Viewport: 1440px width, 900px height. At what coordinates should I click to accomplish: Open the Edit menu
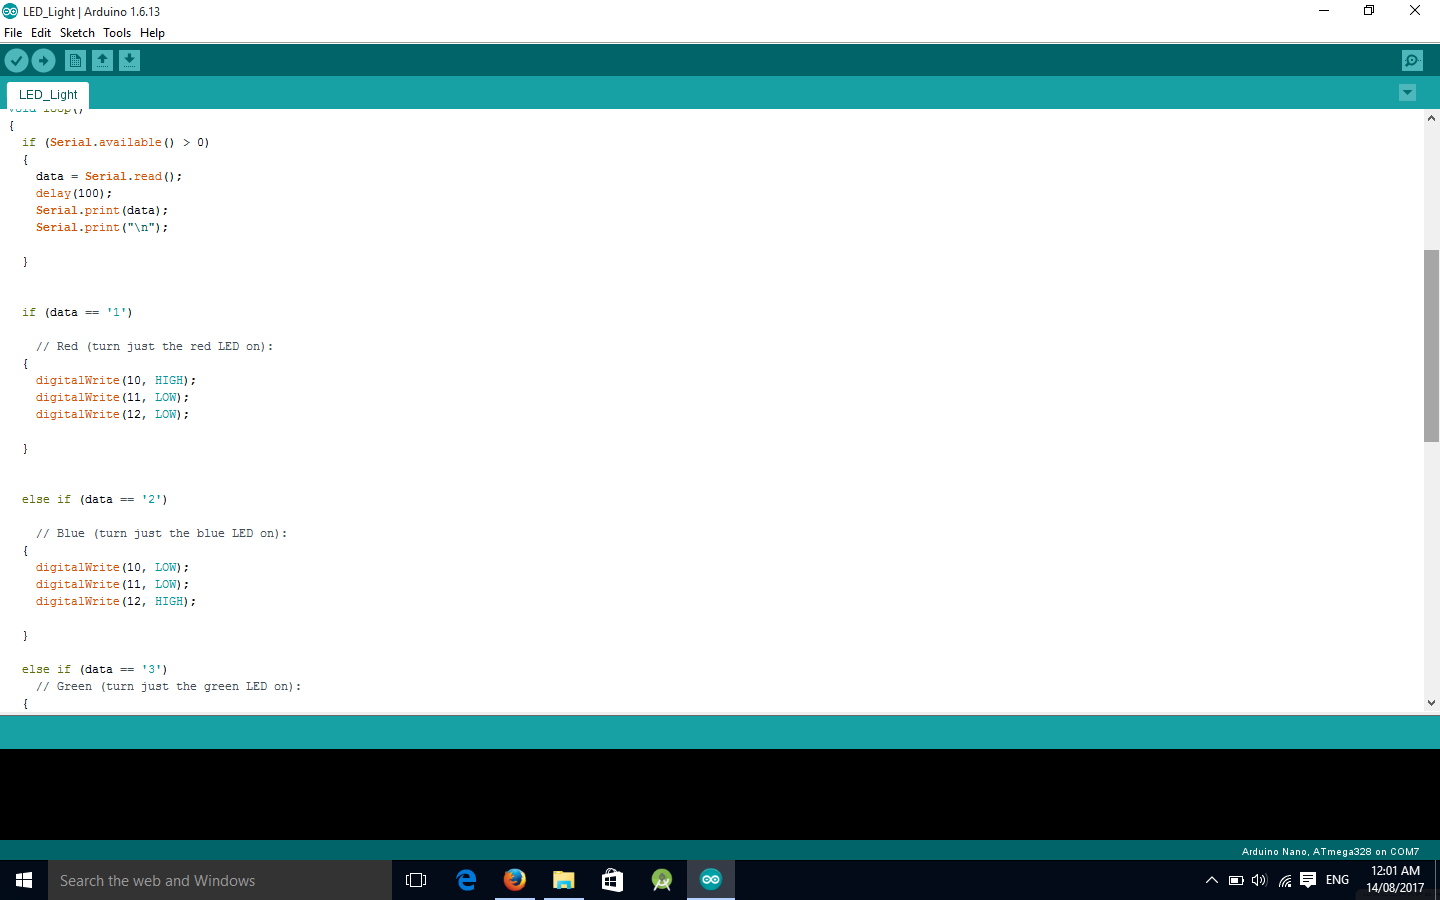[x=41, y=33]
